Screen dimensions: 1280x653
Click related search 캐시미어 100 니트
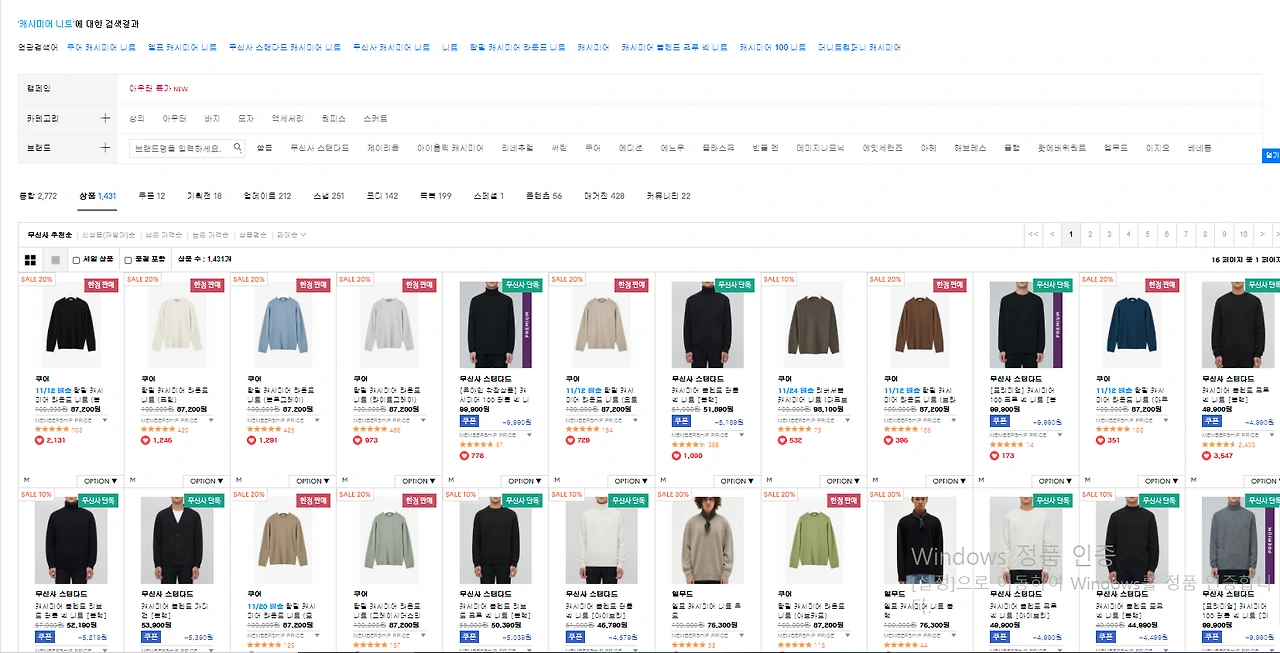(772, 47)
